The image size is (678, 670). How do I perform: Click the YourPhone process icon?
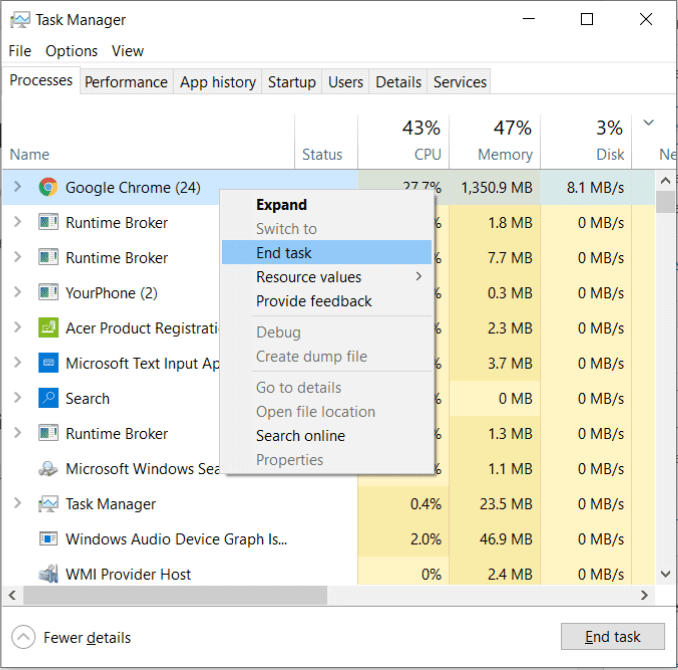(x=47, y=293)
